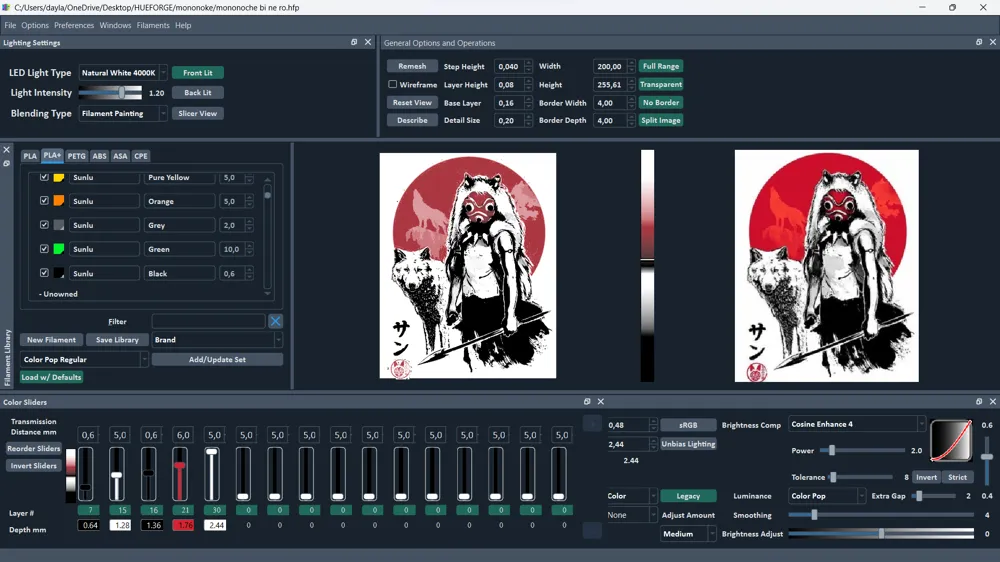Click the Smoothing slider handle
This screenshot has height=562, width=1000.
814,515
